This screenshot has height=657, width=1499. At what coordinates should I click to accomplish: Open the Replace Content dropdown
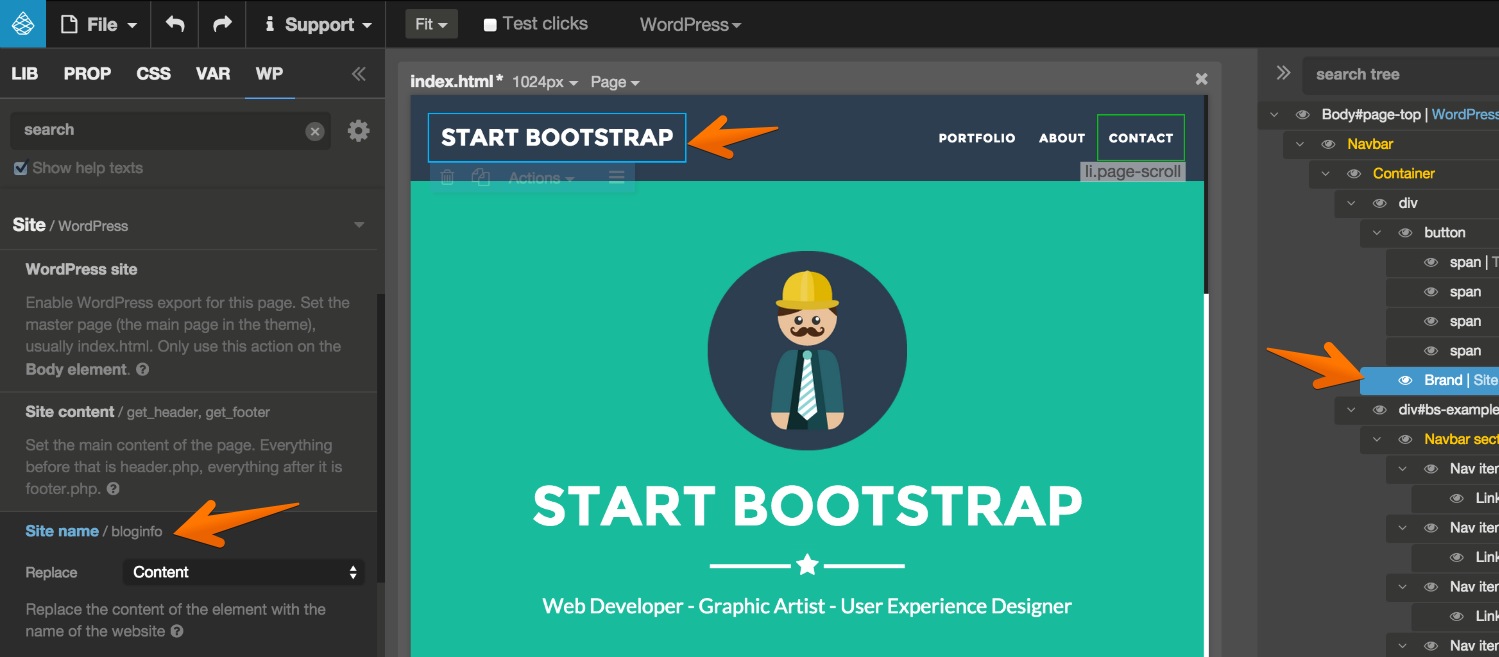[244, 572]
